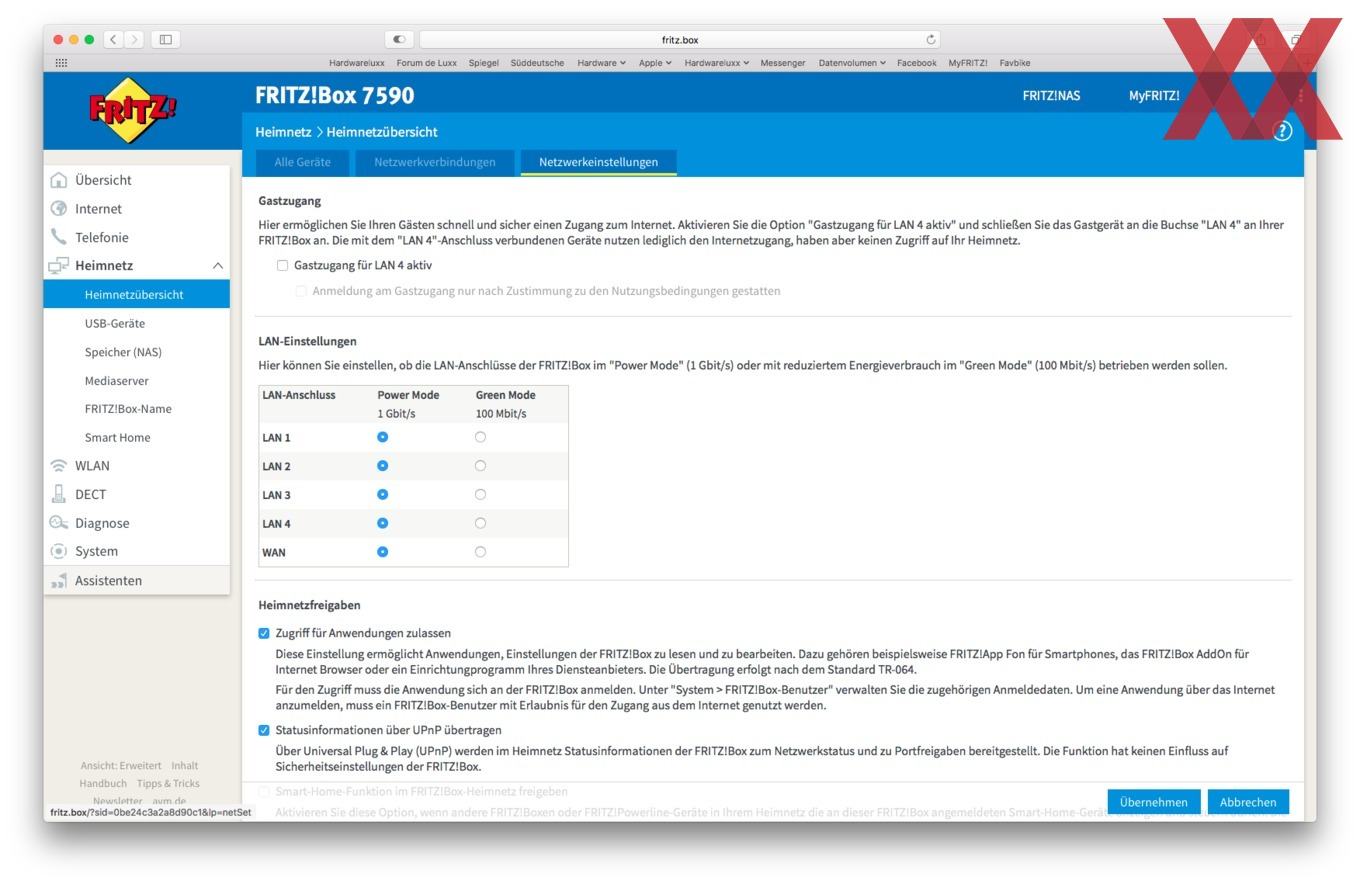Open the Facebook bookmark

click(x=916, y=63)
